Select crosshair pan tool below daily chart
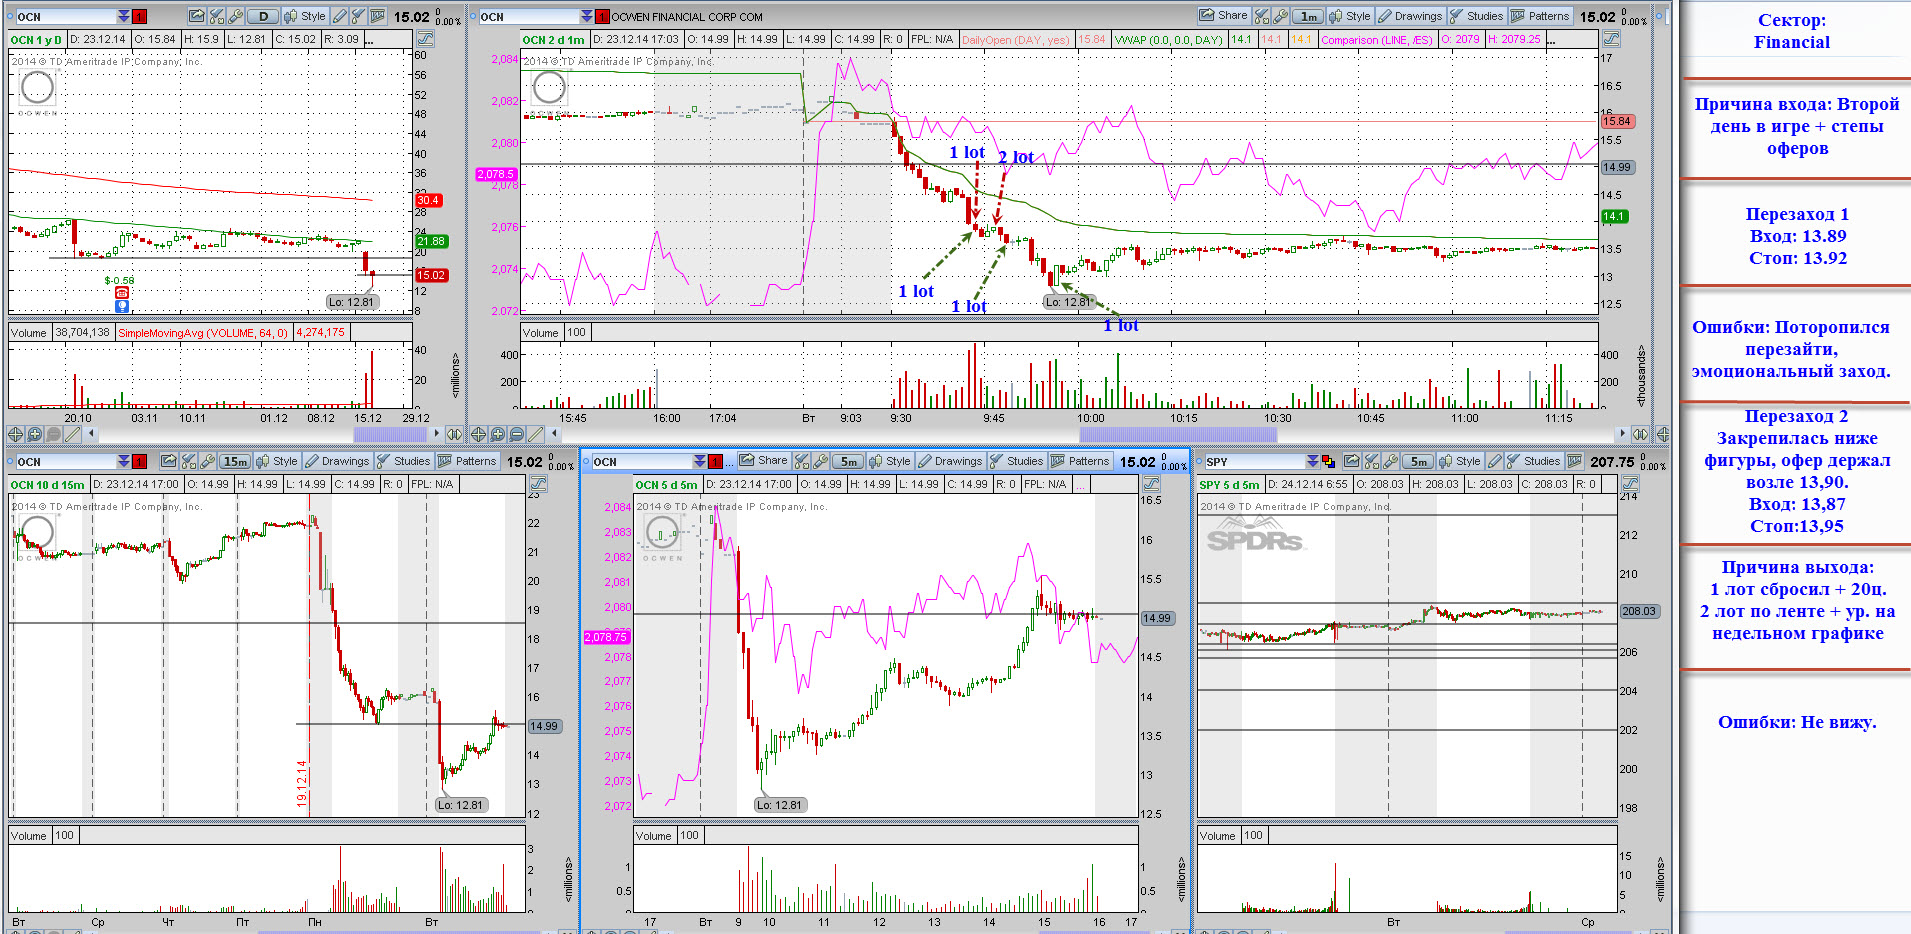 click(x=15, y=434)
